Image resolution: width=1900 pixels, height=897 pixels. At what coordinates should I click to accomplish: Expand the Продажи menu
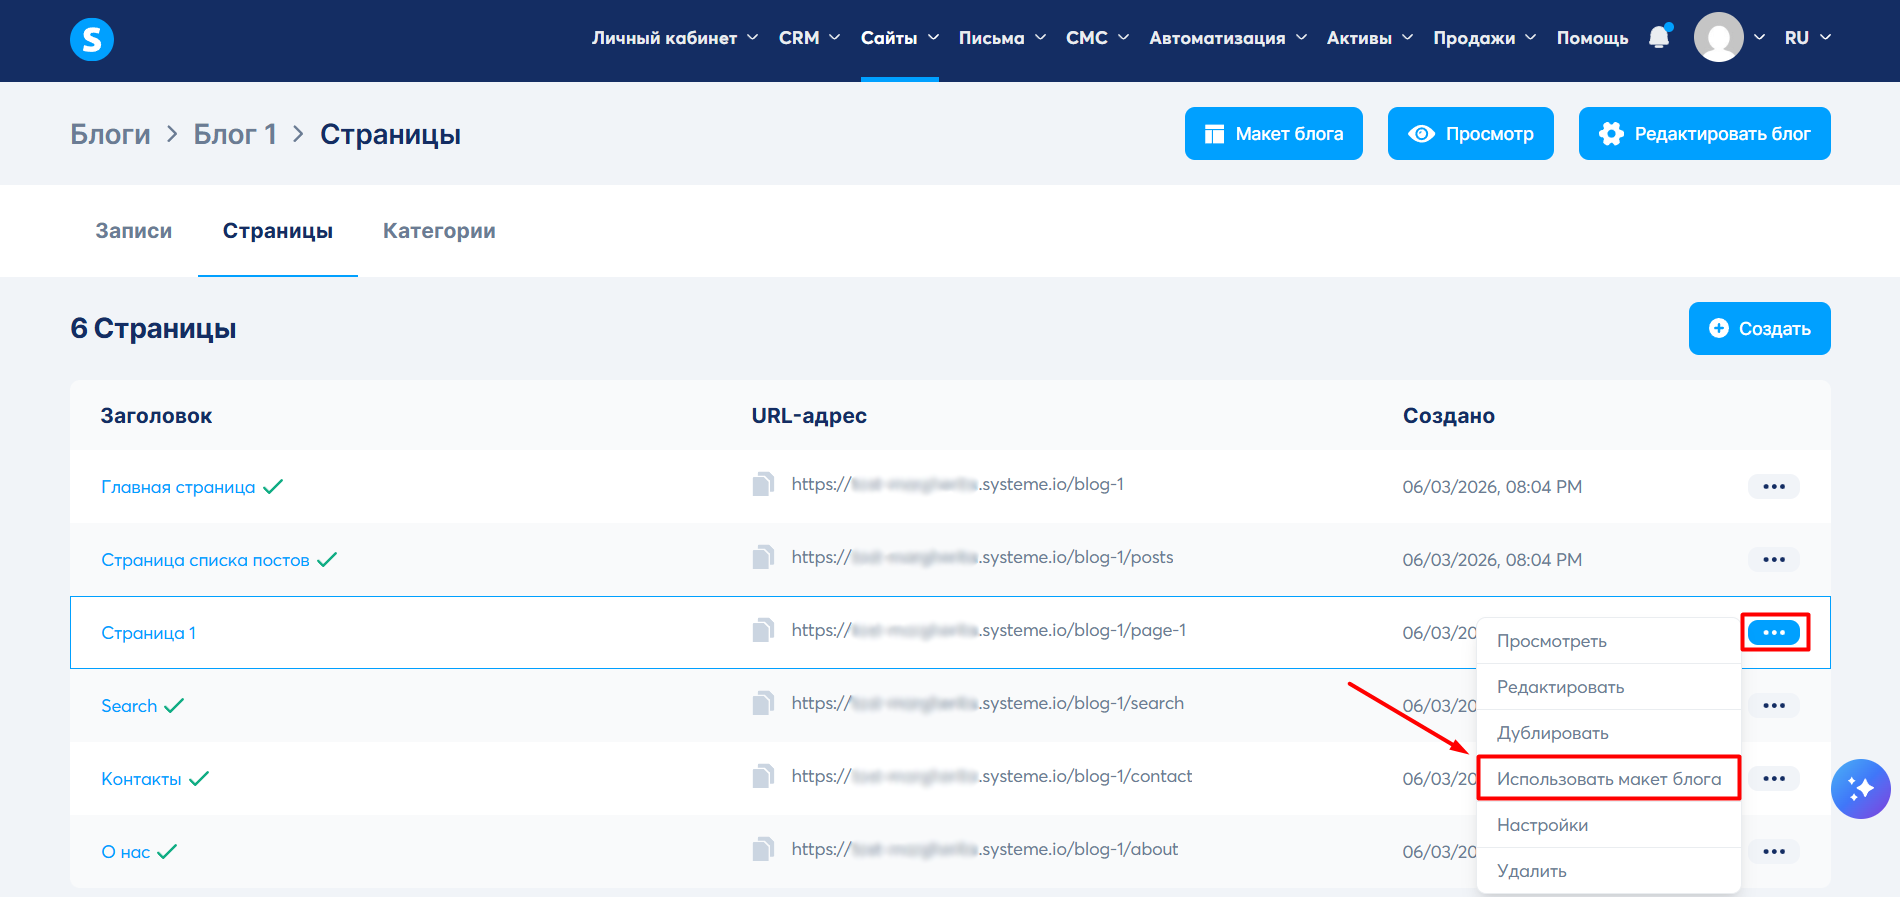coord(1484,38)
